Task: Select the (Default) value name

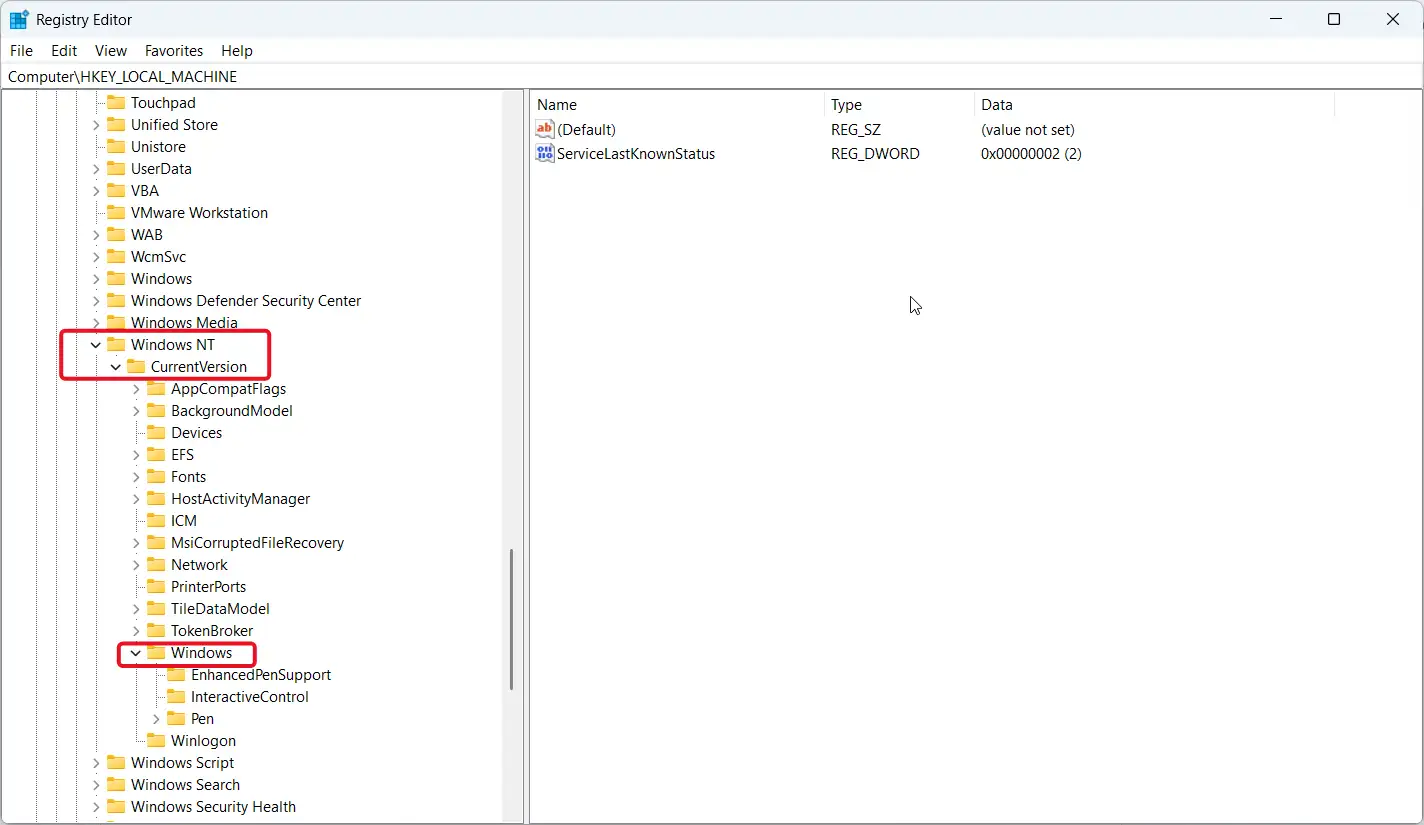Action: [586, 129]
